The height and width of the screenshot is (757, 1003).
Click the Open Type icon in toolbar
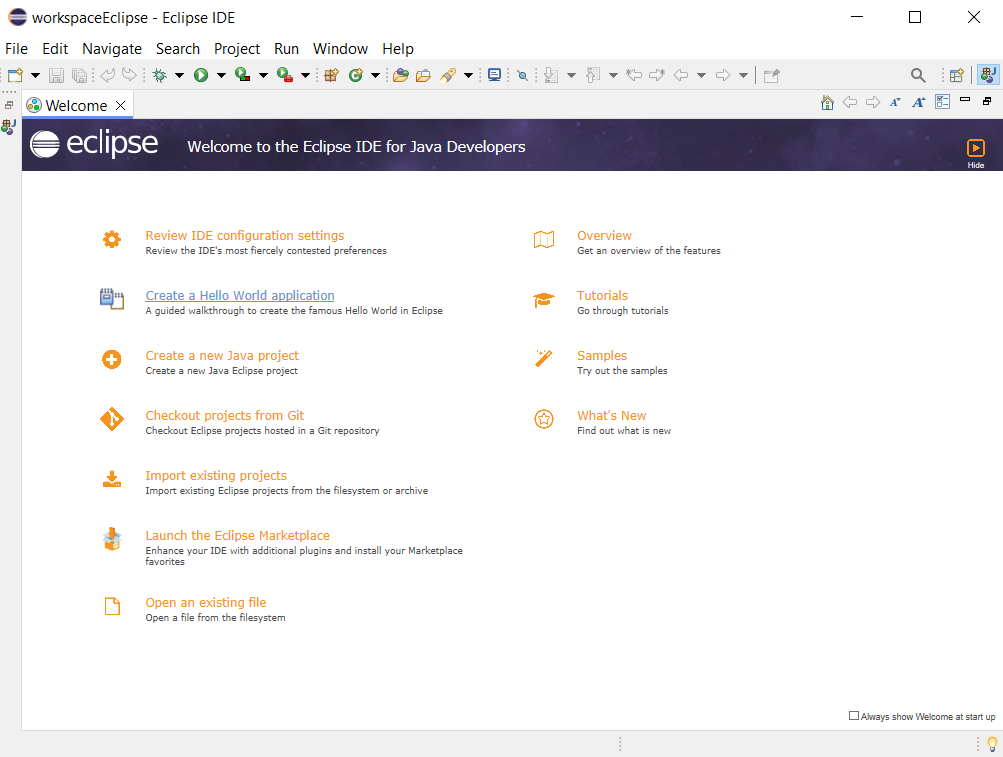tap(400, 75)
